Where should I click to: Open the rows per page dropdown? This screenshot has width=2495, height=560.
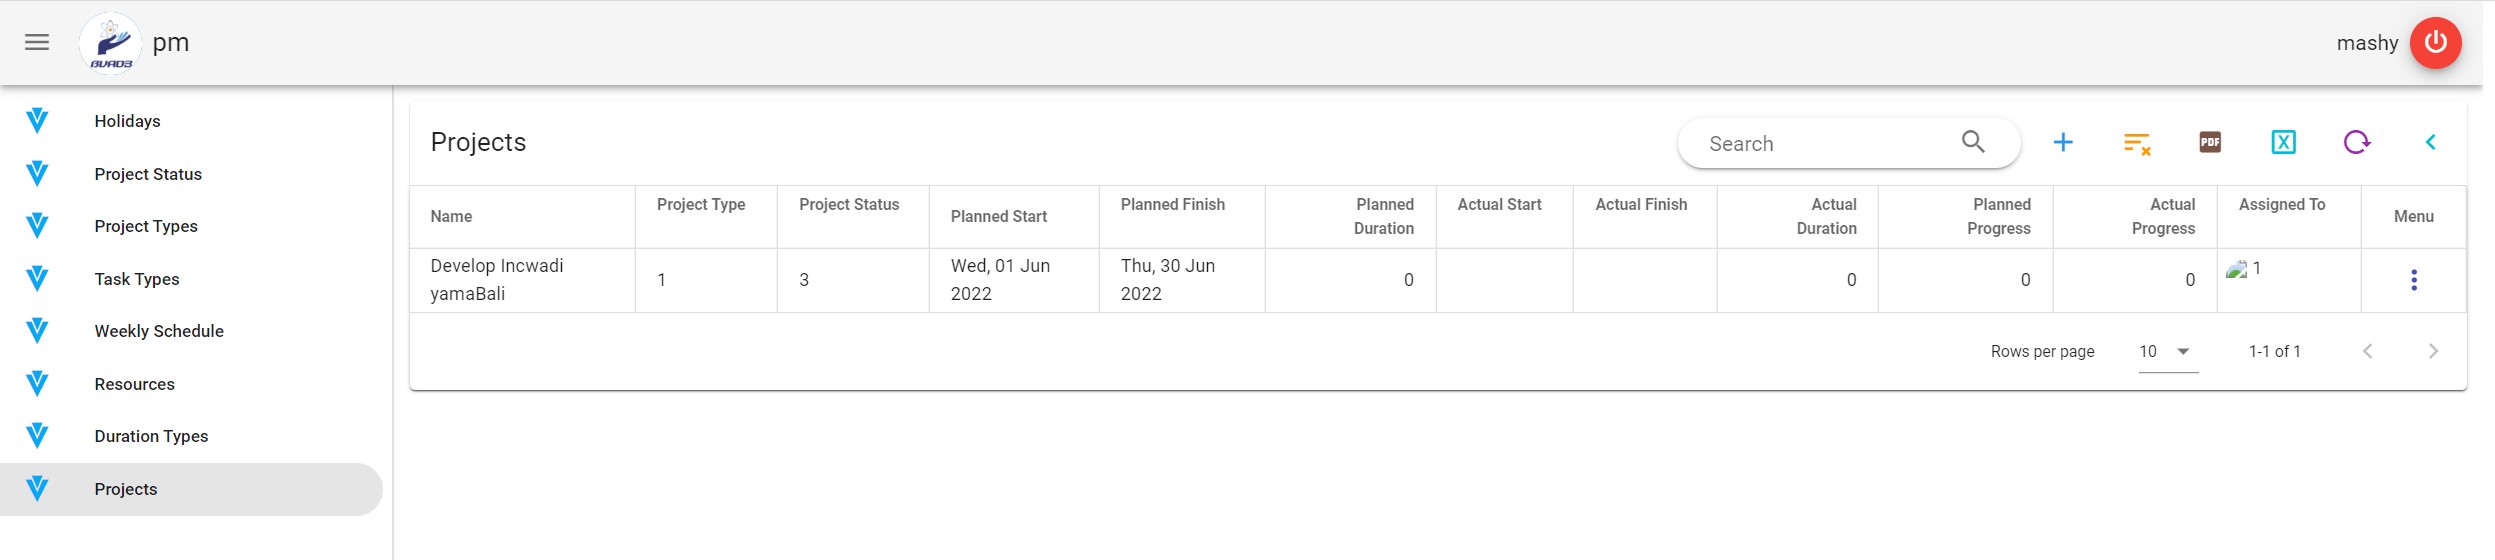pos(2168,352)
